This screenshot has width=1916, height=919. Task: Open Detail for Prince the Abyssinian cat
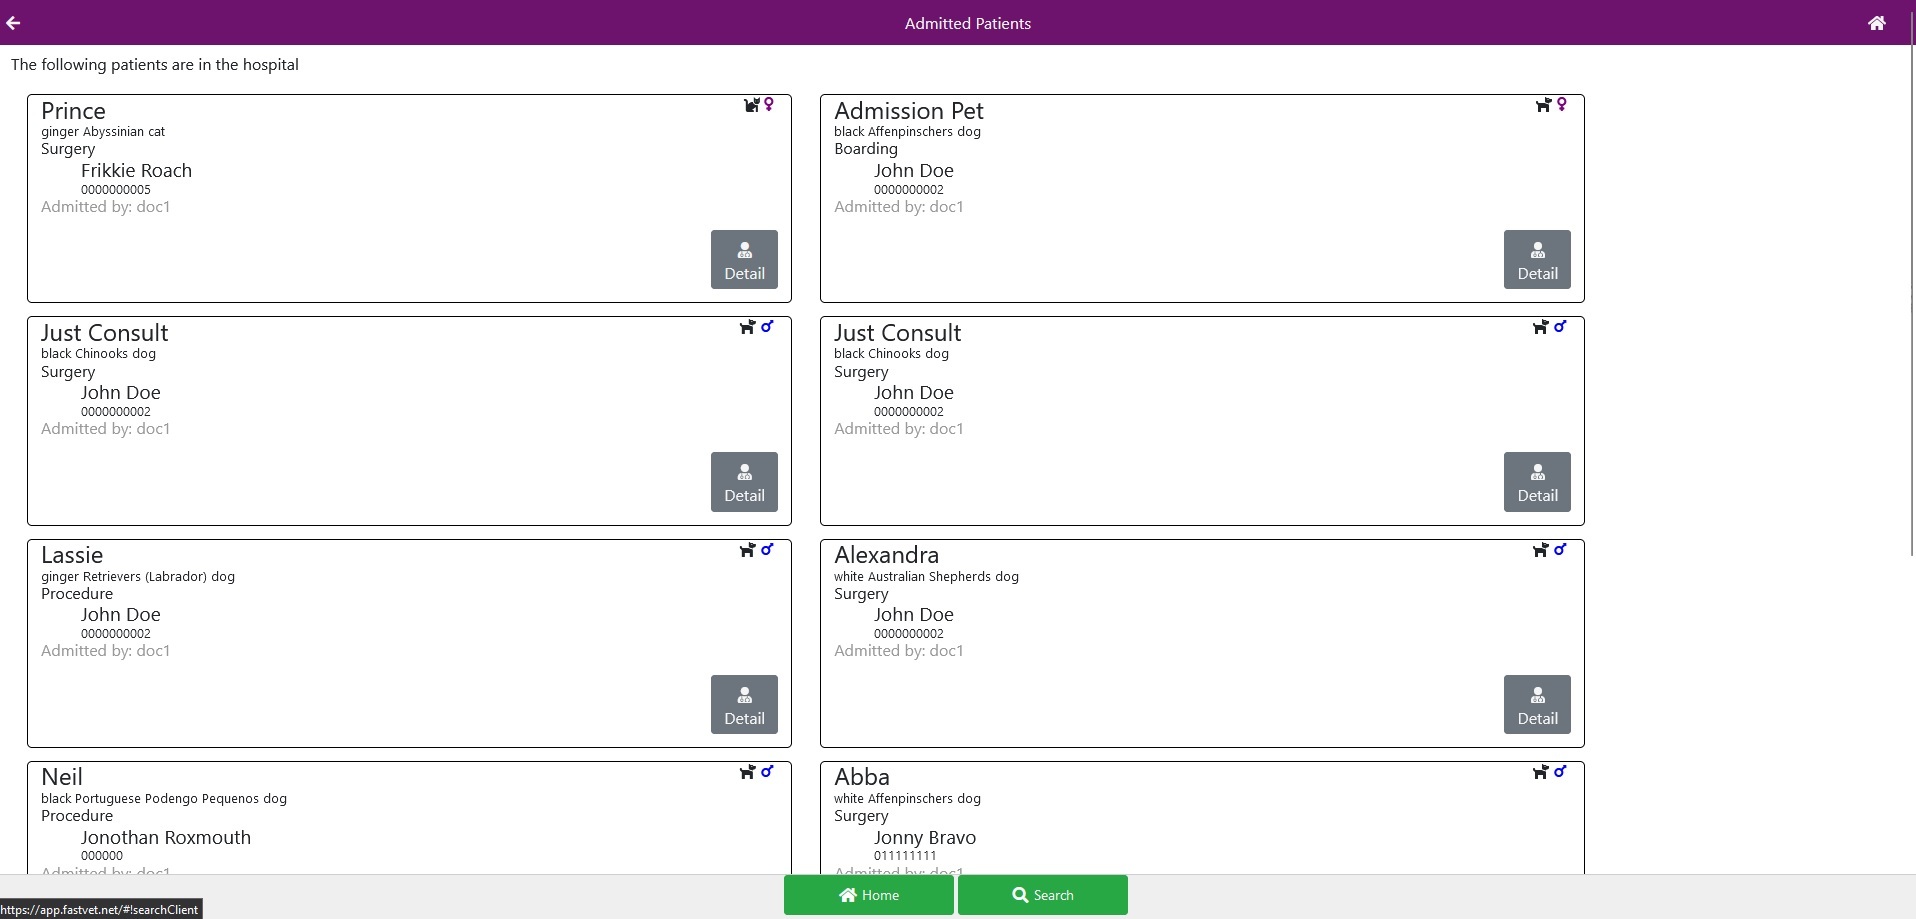coord(744,260)
